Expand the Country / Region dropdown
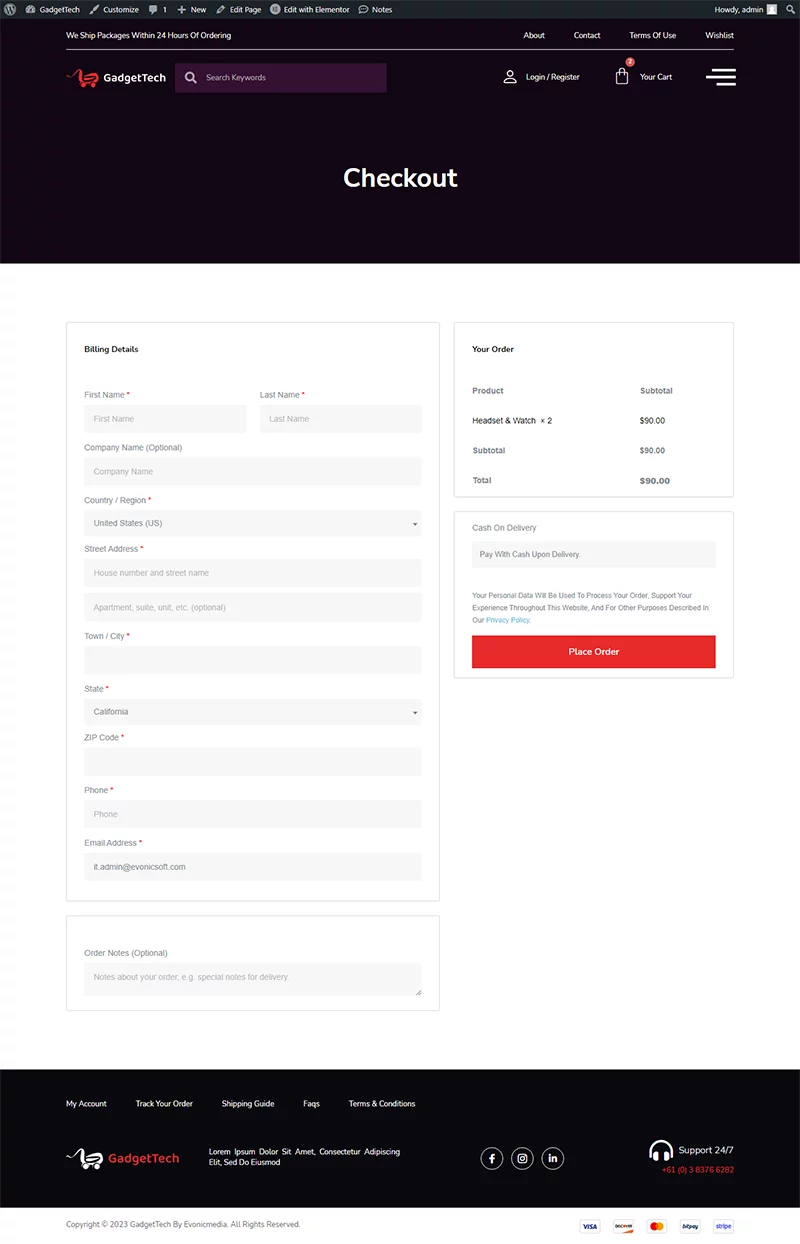 point(252,523)
